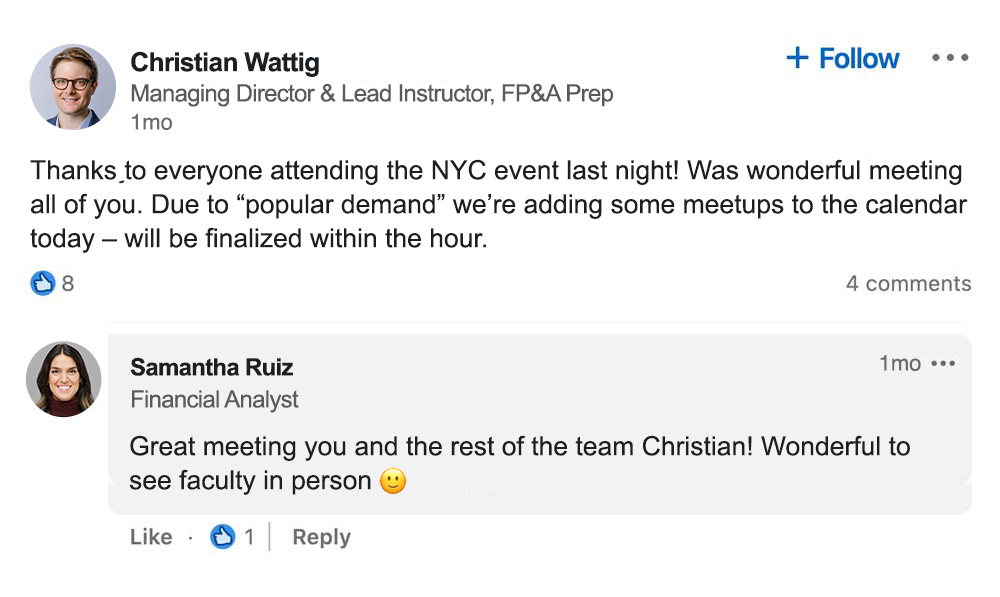Screen dimensions: 1000x597
Task: Click the smiley emoji in Samantha's comment
Action: click(393, 482)
